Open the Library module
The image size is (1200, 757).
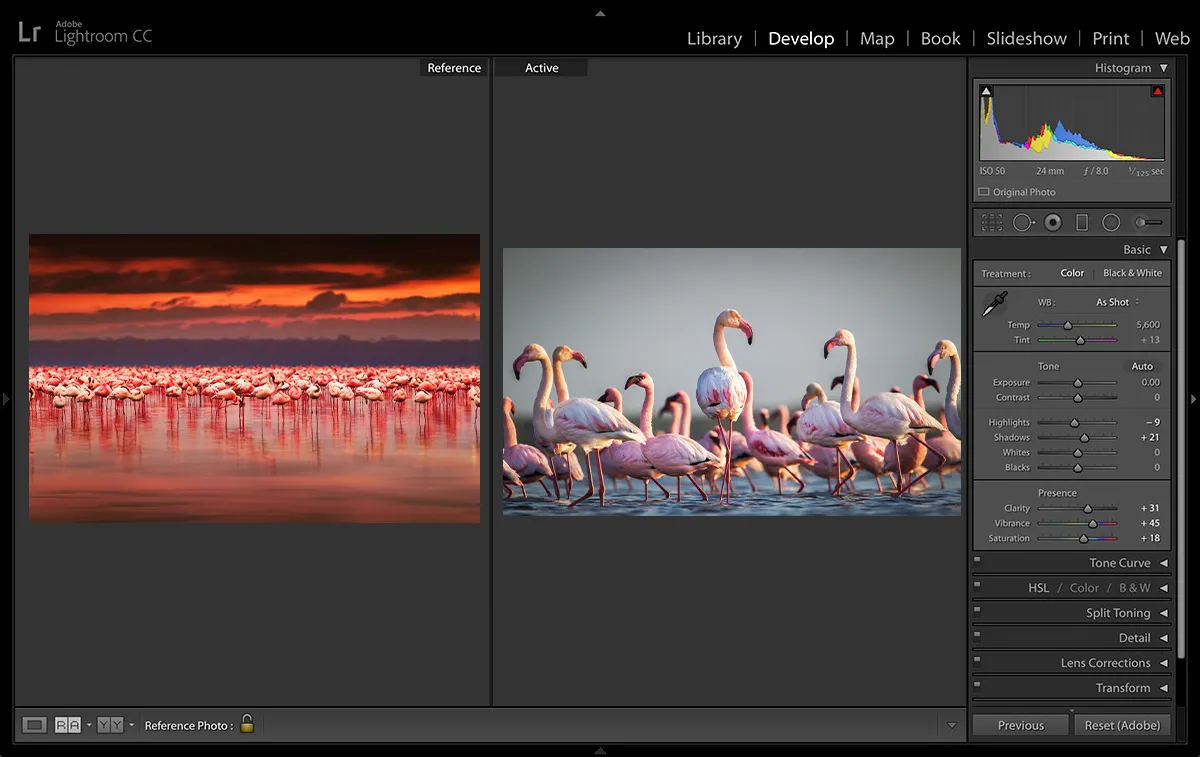pos(714,39)
